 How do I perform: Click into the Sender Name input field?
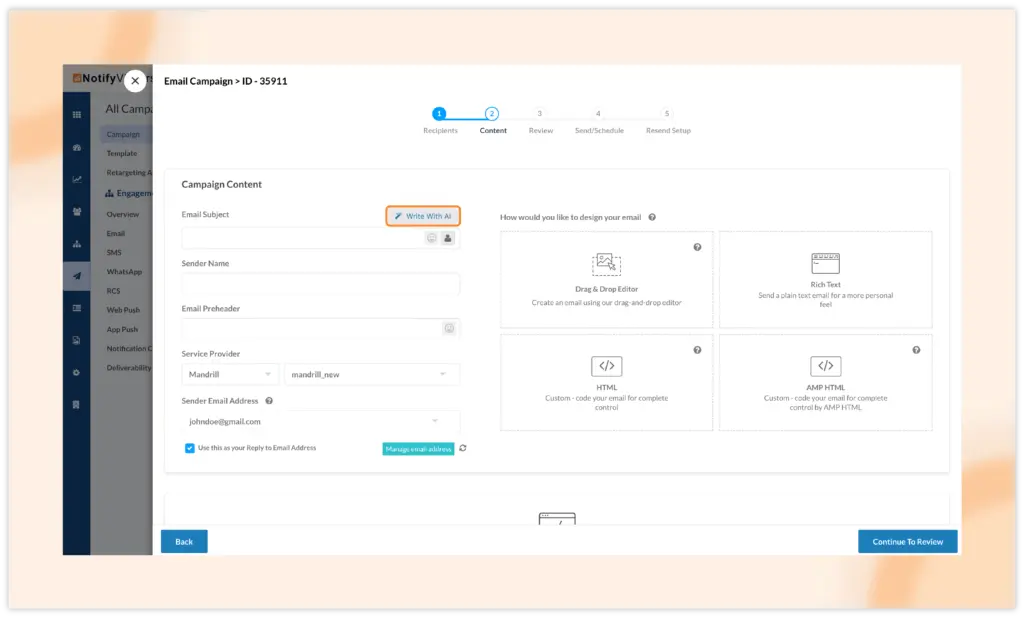point(320,284)
